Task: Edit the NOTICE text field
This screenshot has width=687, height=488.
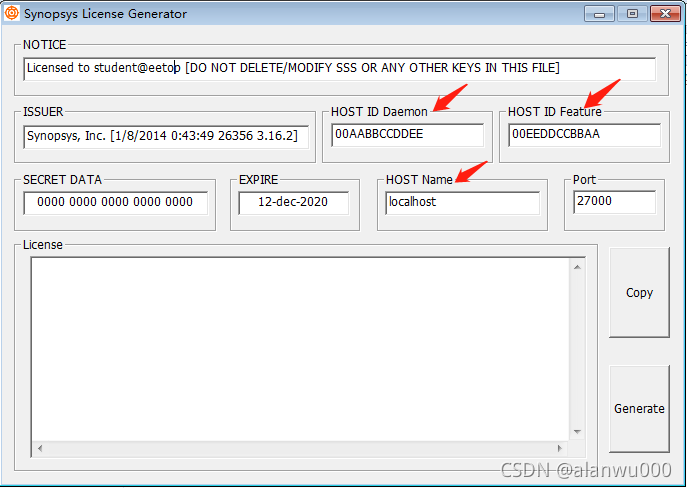Action: (340, 69)
